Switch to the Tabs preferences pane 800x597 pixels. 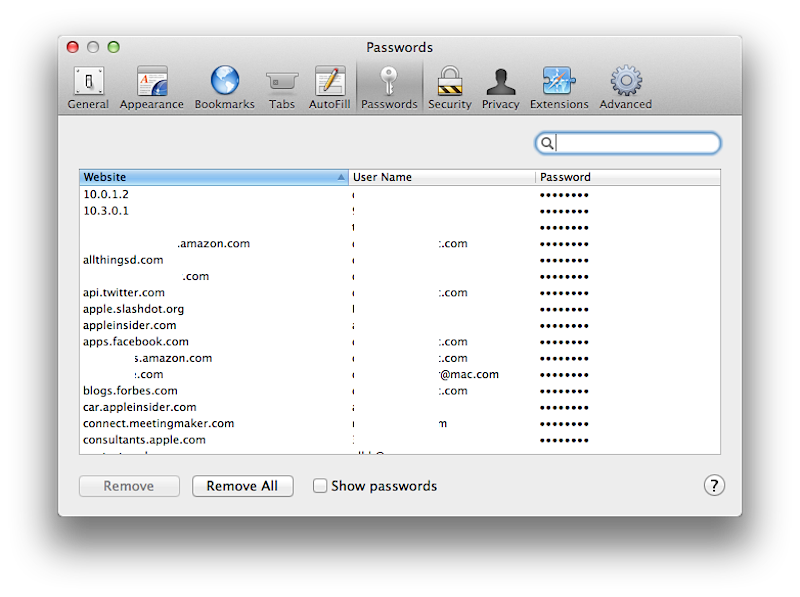[x=282, y=88]
